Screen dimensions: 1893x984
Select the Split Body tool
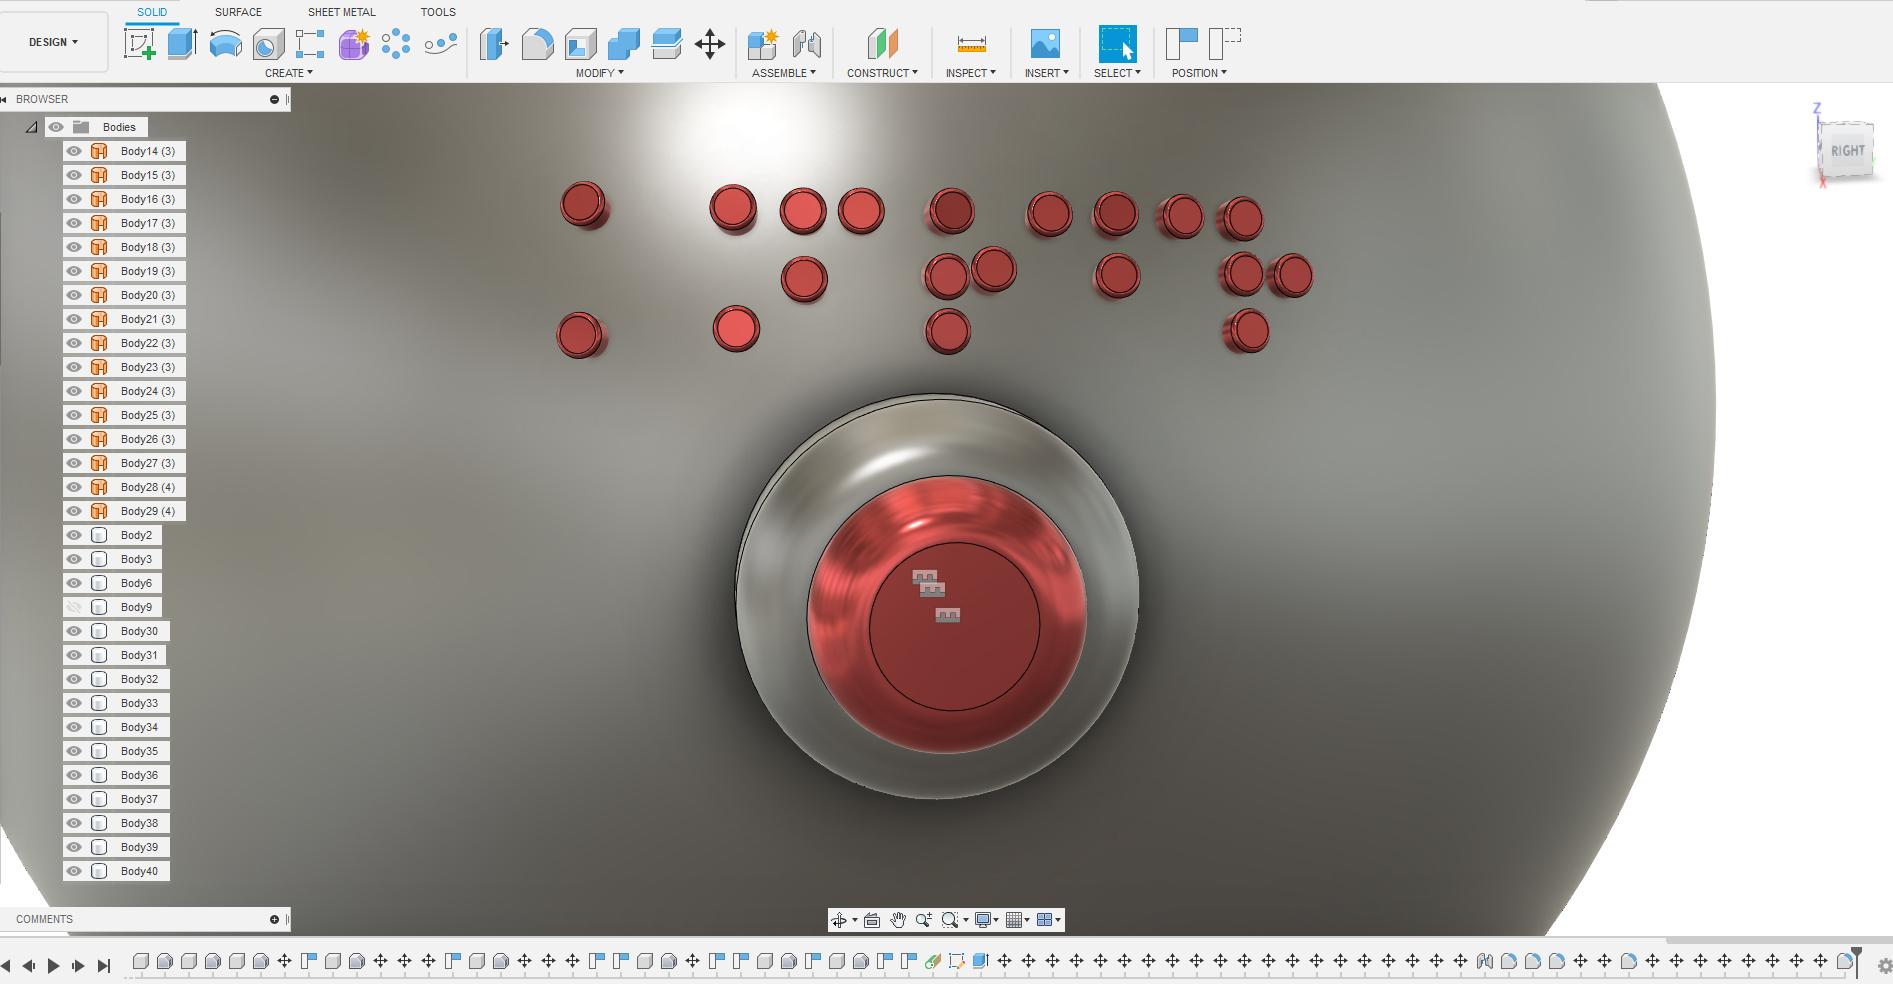click(x=666, y=44)
